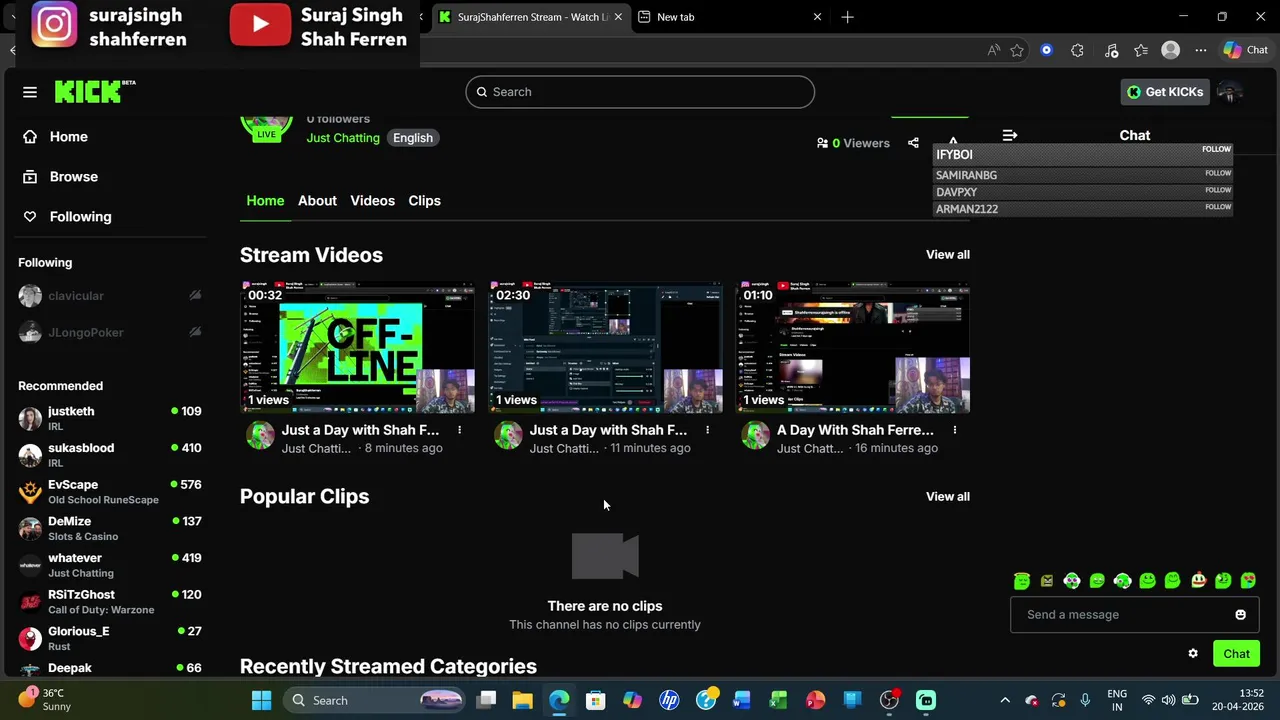Open Read aloud icon in address bar
The width and height of the screenshot is (1280, 720).
993,50
